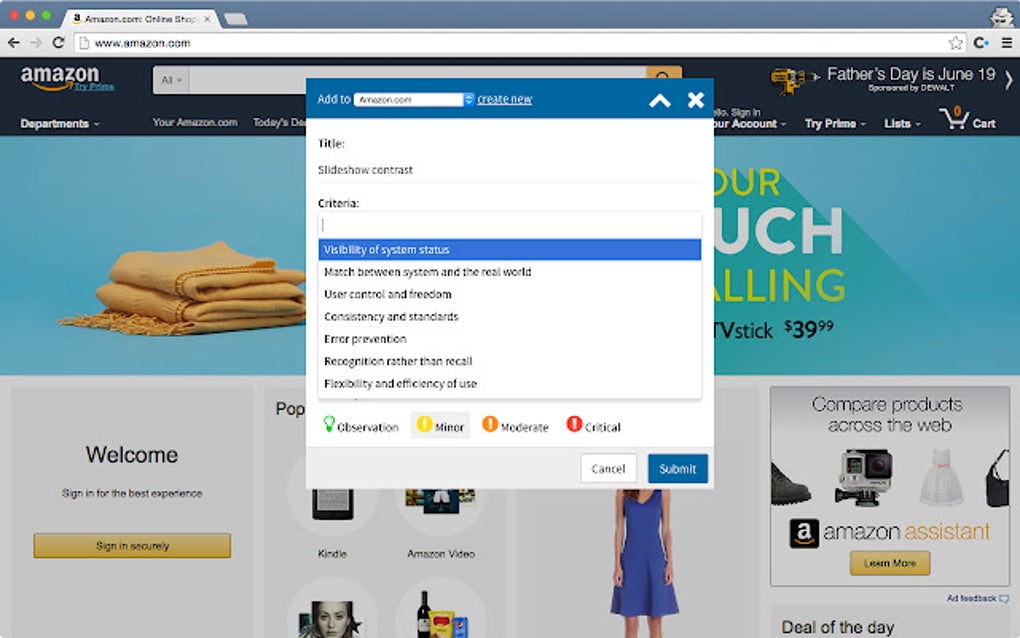This screenshot has width=1020, height=638.
Task: Click the extension icon beside the bookmark star
Action: pos(981,43)
